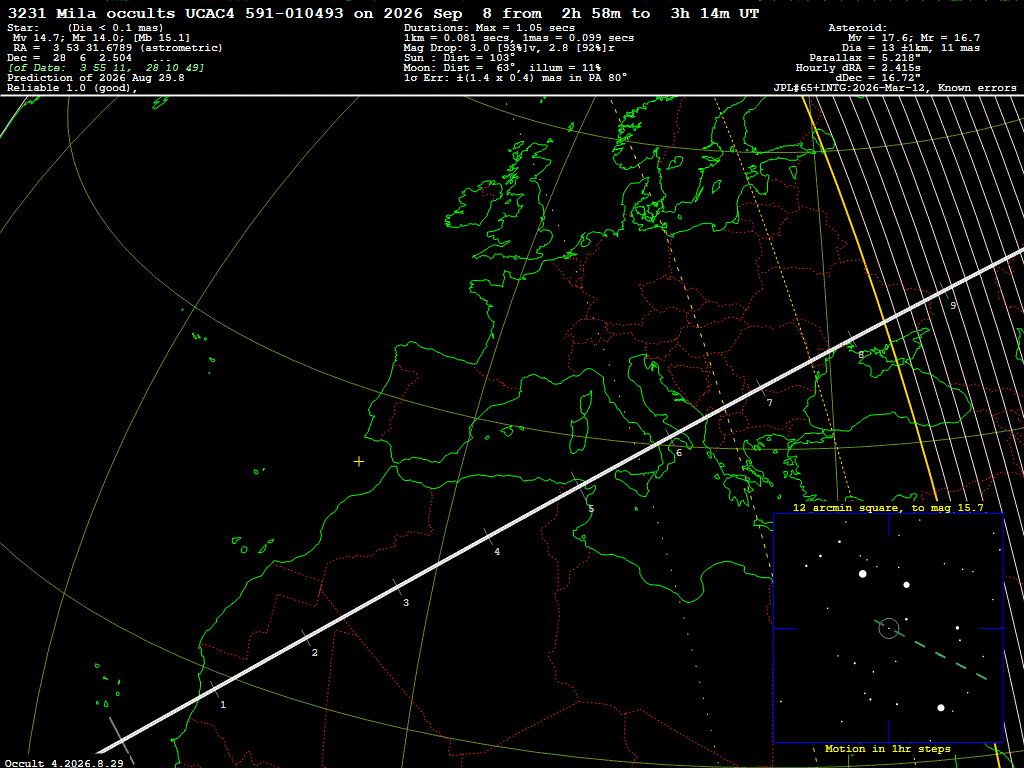Click time marker 5 near Tunisia
The width and height of the screenshot is (1024, 768).
pos(591,509)
